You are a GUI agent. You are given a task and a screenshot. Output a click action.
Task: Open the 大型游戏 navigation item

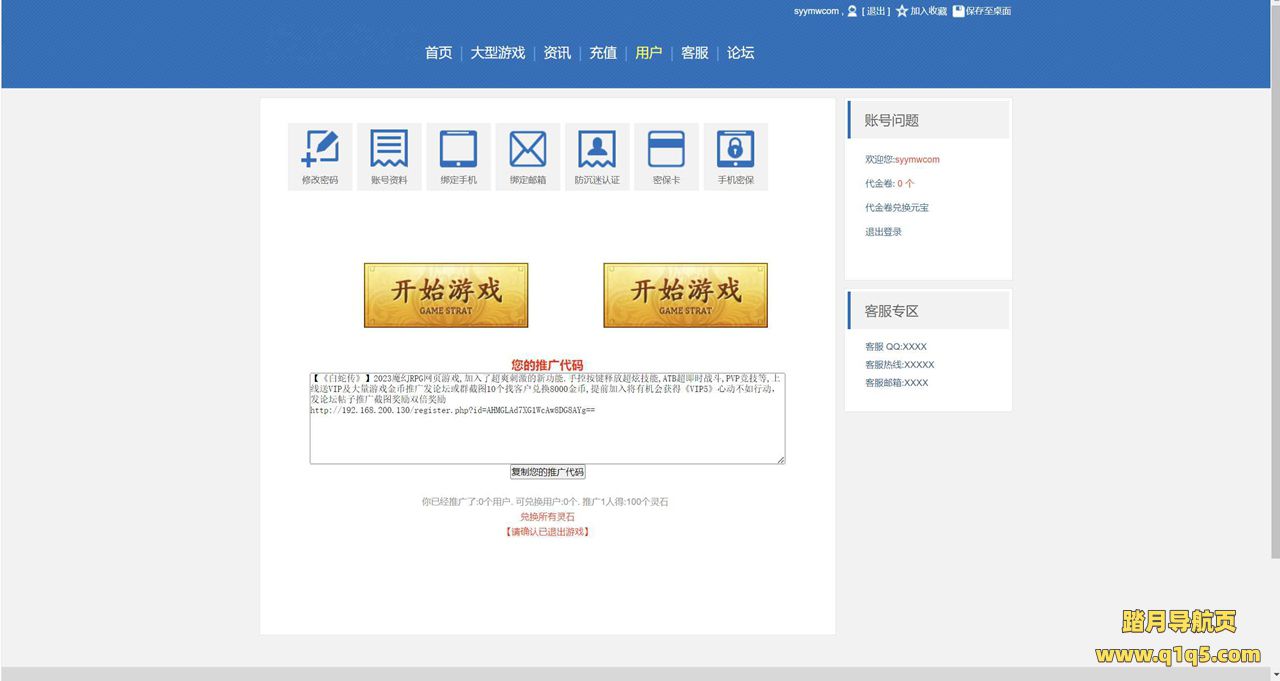coord(497,53)
